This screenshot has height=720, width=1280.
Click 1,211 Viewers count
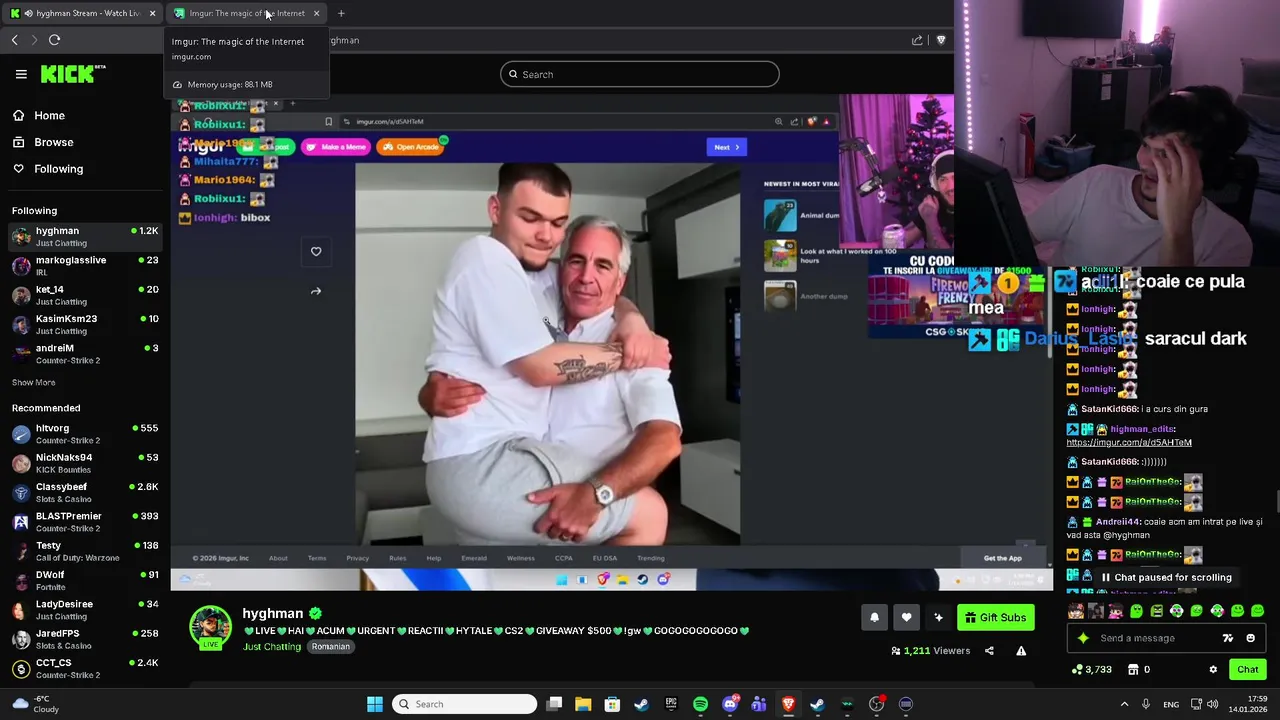tap(931, 651)
